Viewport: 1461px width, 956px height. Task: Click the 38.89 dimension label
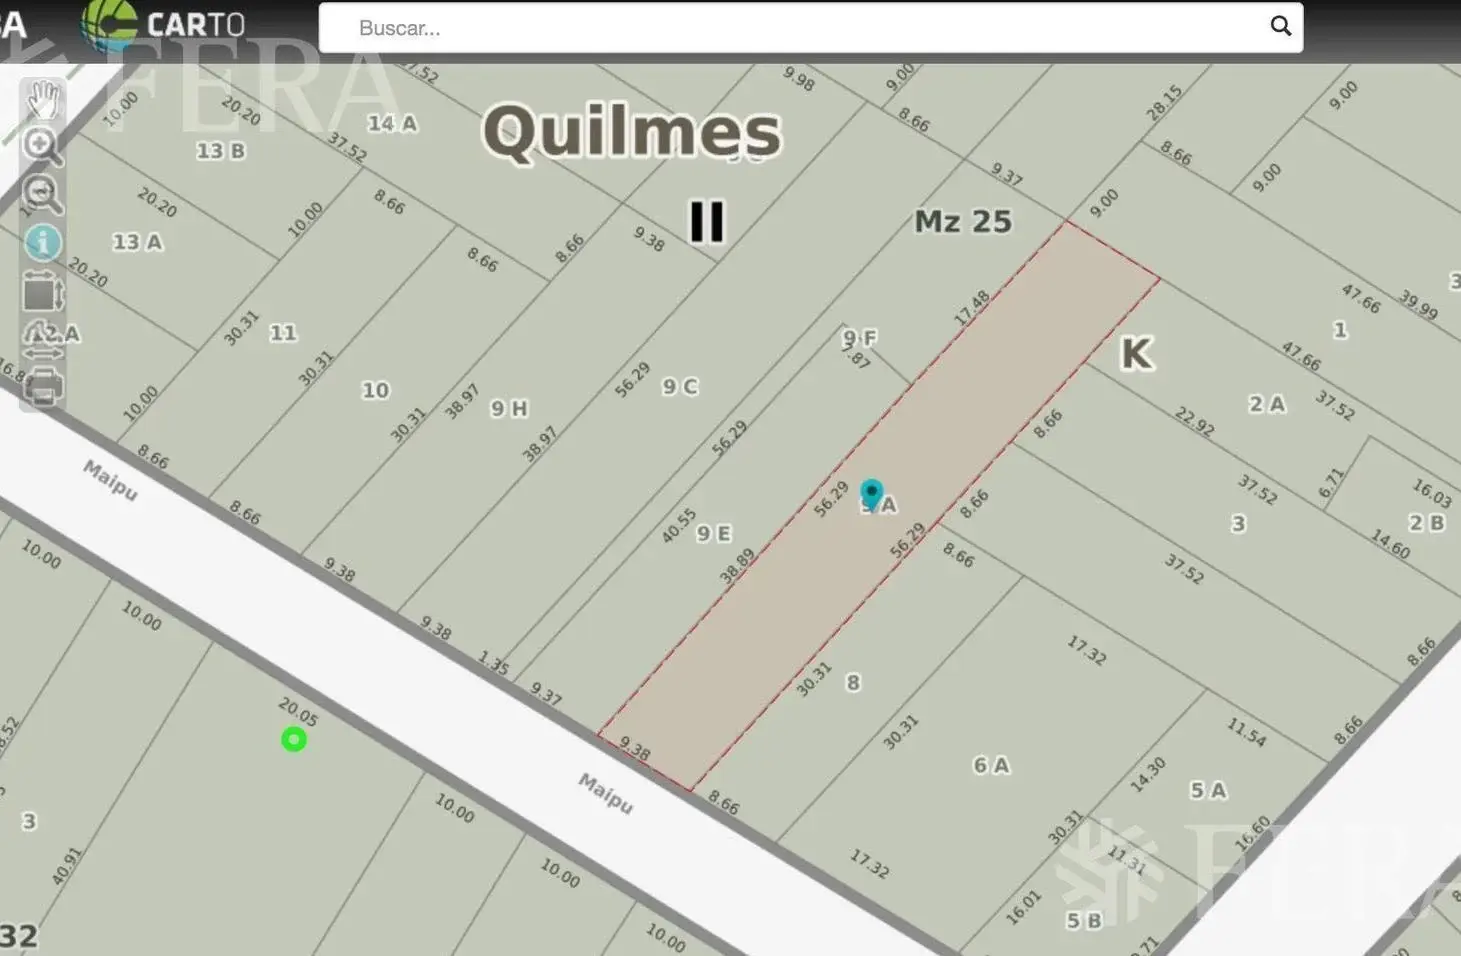[x=737, y=566]
